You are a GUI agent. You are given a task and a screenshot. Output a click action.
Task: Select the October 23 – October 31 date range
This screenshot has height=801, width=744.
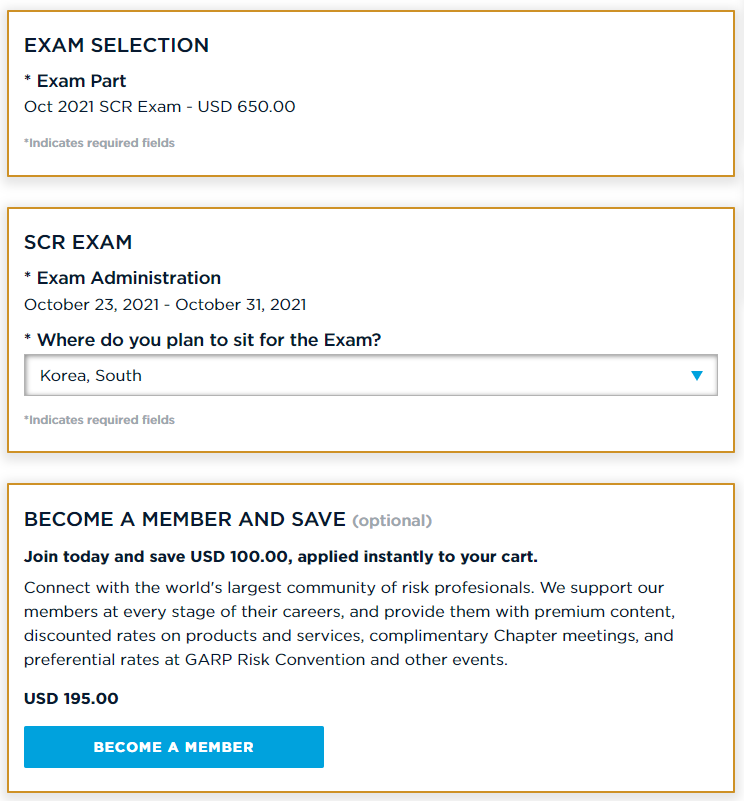165,304
